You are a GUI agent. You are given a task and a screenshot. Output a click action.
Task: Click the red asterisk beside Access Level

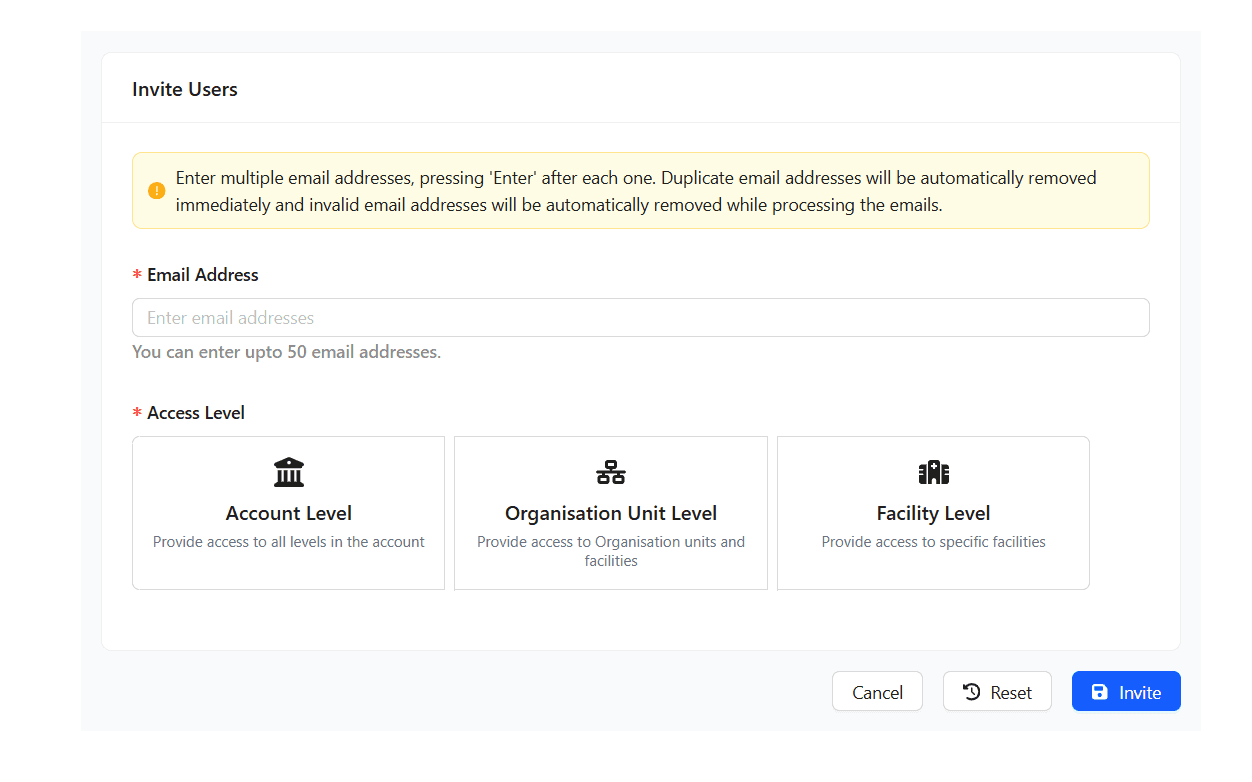pos(136,412)
